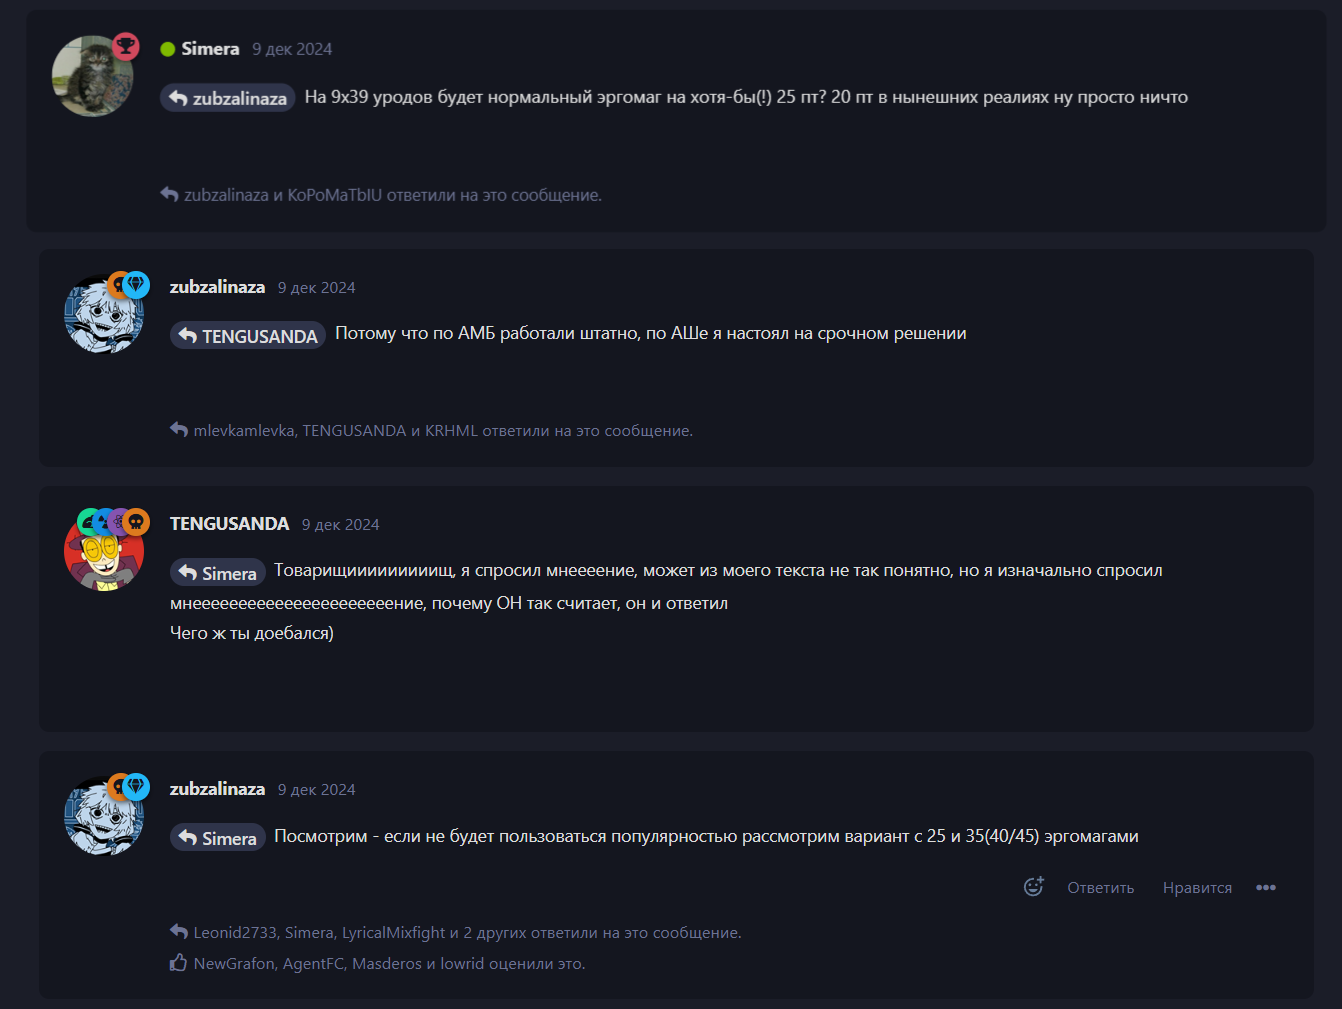Open mlevkamlevka's reply to this message
The height and width of the screenshot is (1009, 1342).
click(243, 431)
